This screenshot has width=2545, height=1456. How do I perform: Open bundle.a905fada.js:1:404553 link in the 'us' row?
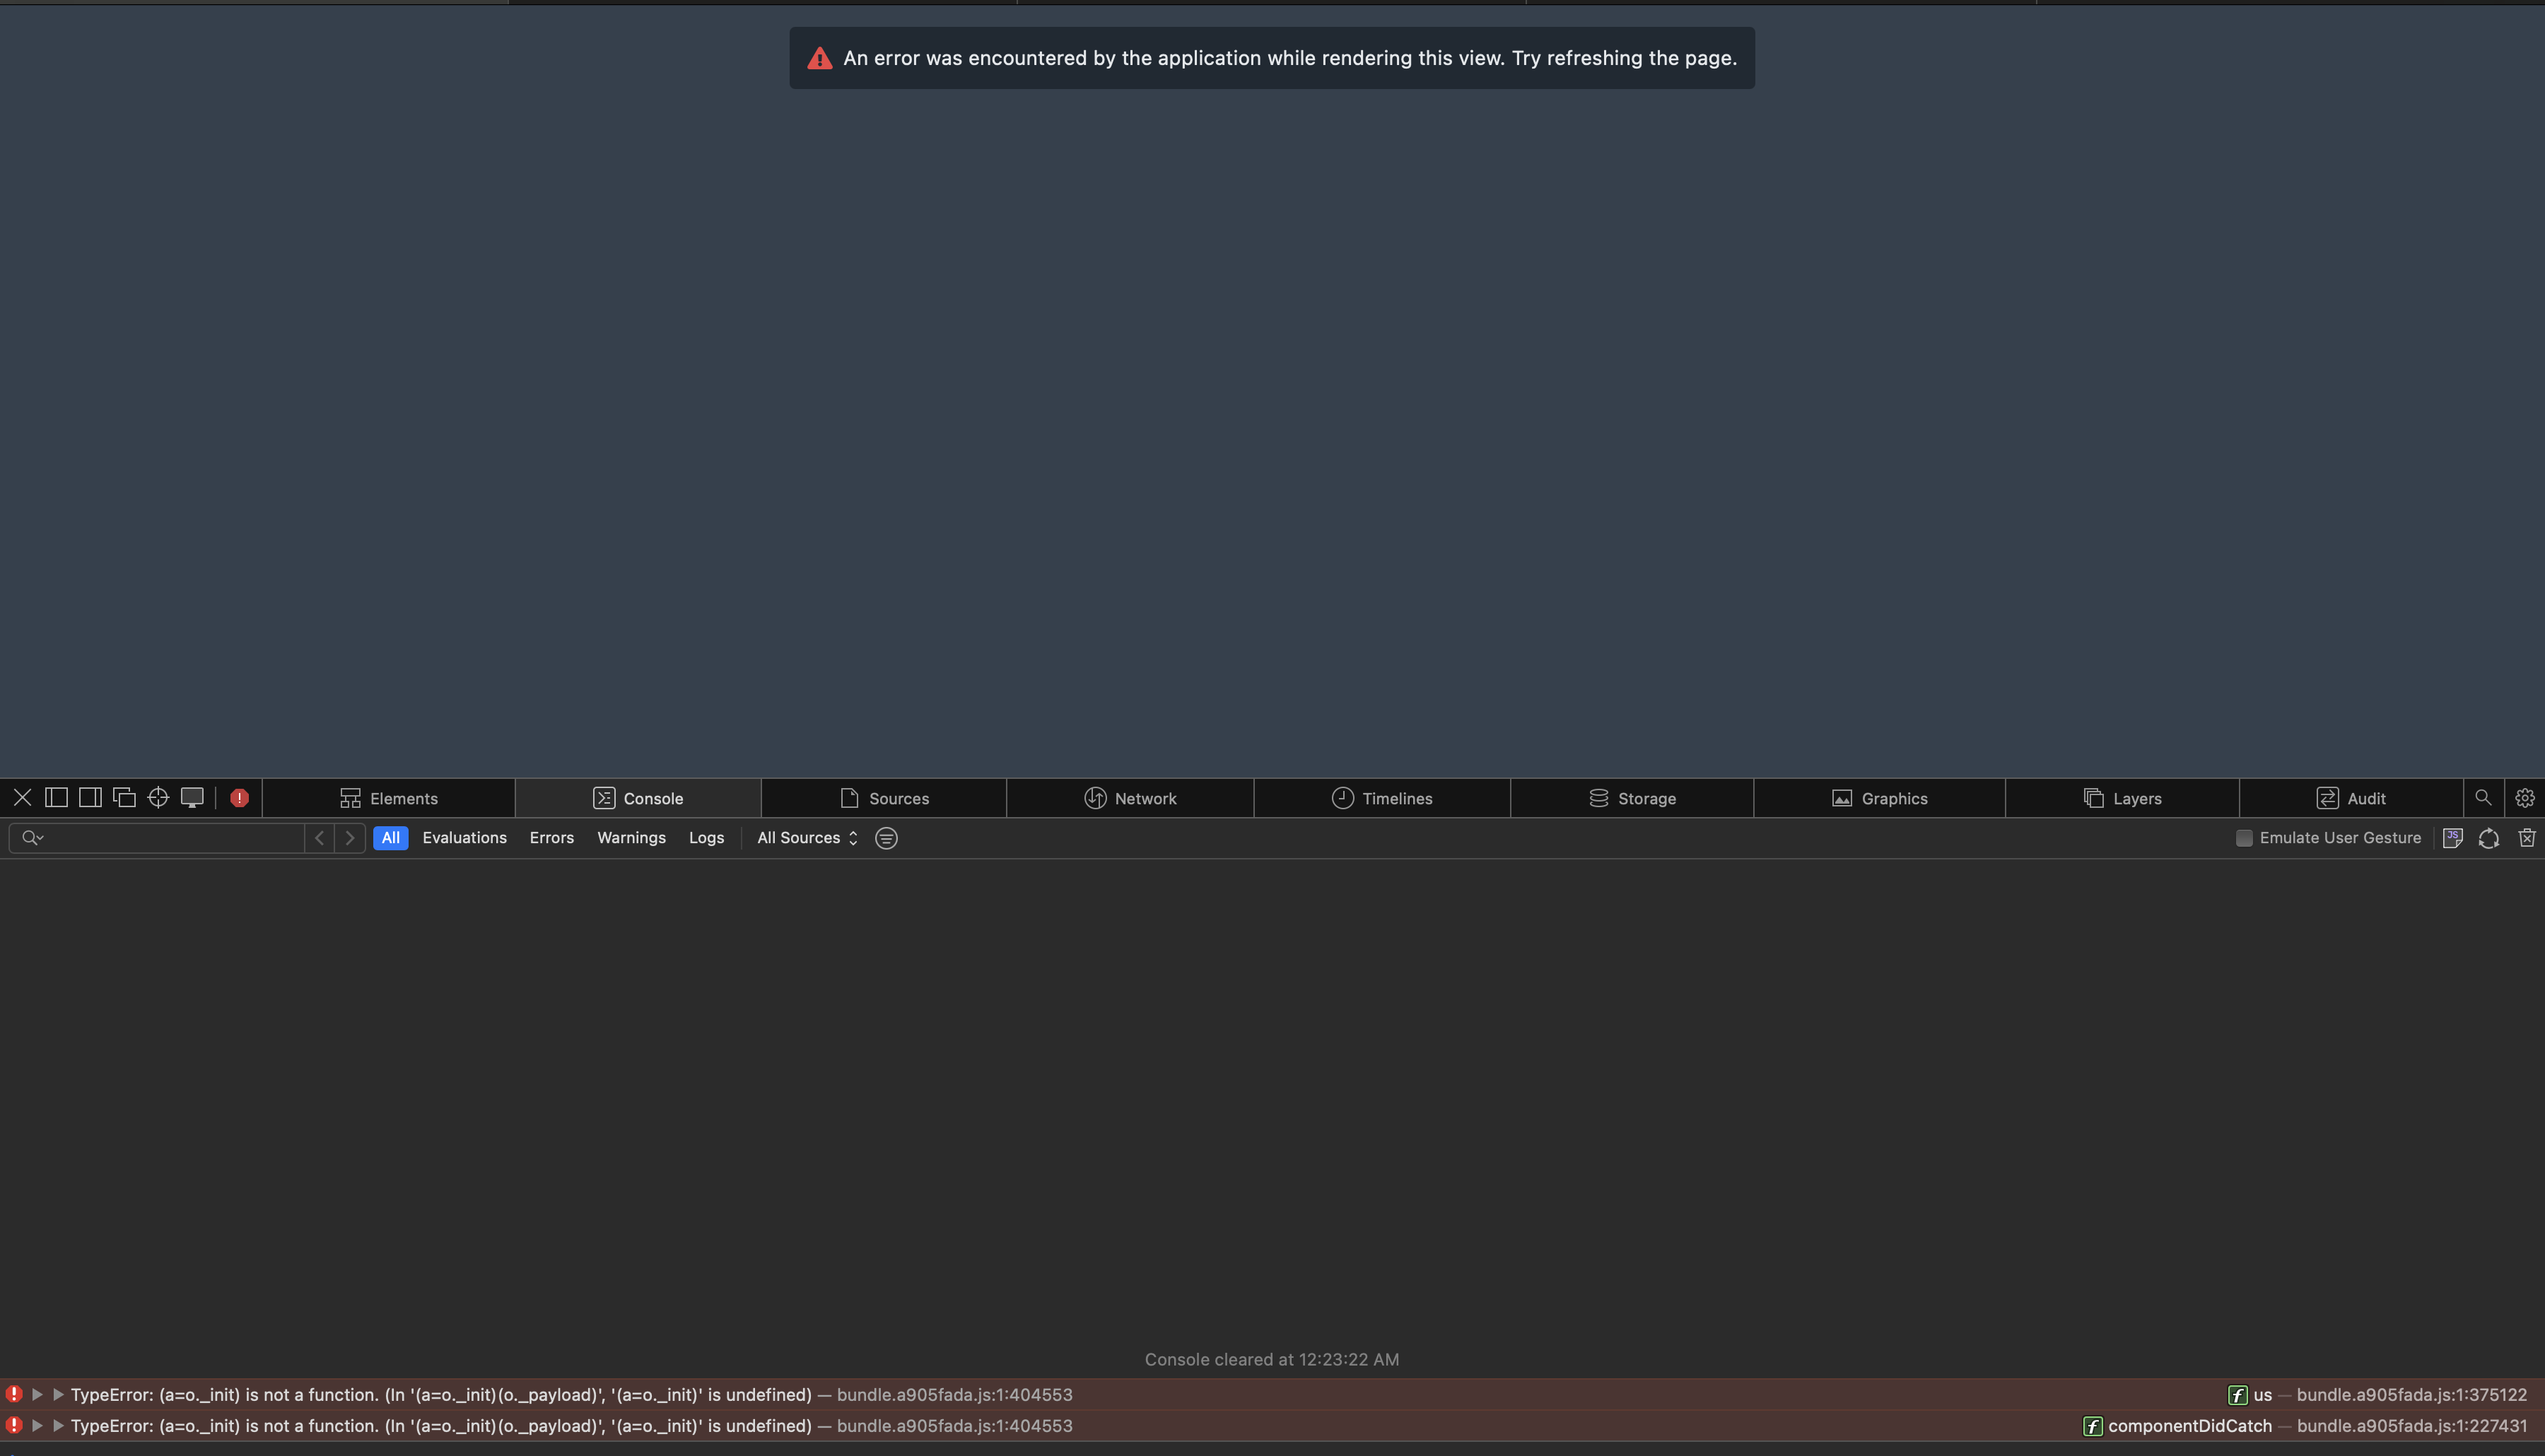[x=954, y=1395]
